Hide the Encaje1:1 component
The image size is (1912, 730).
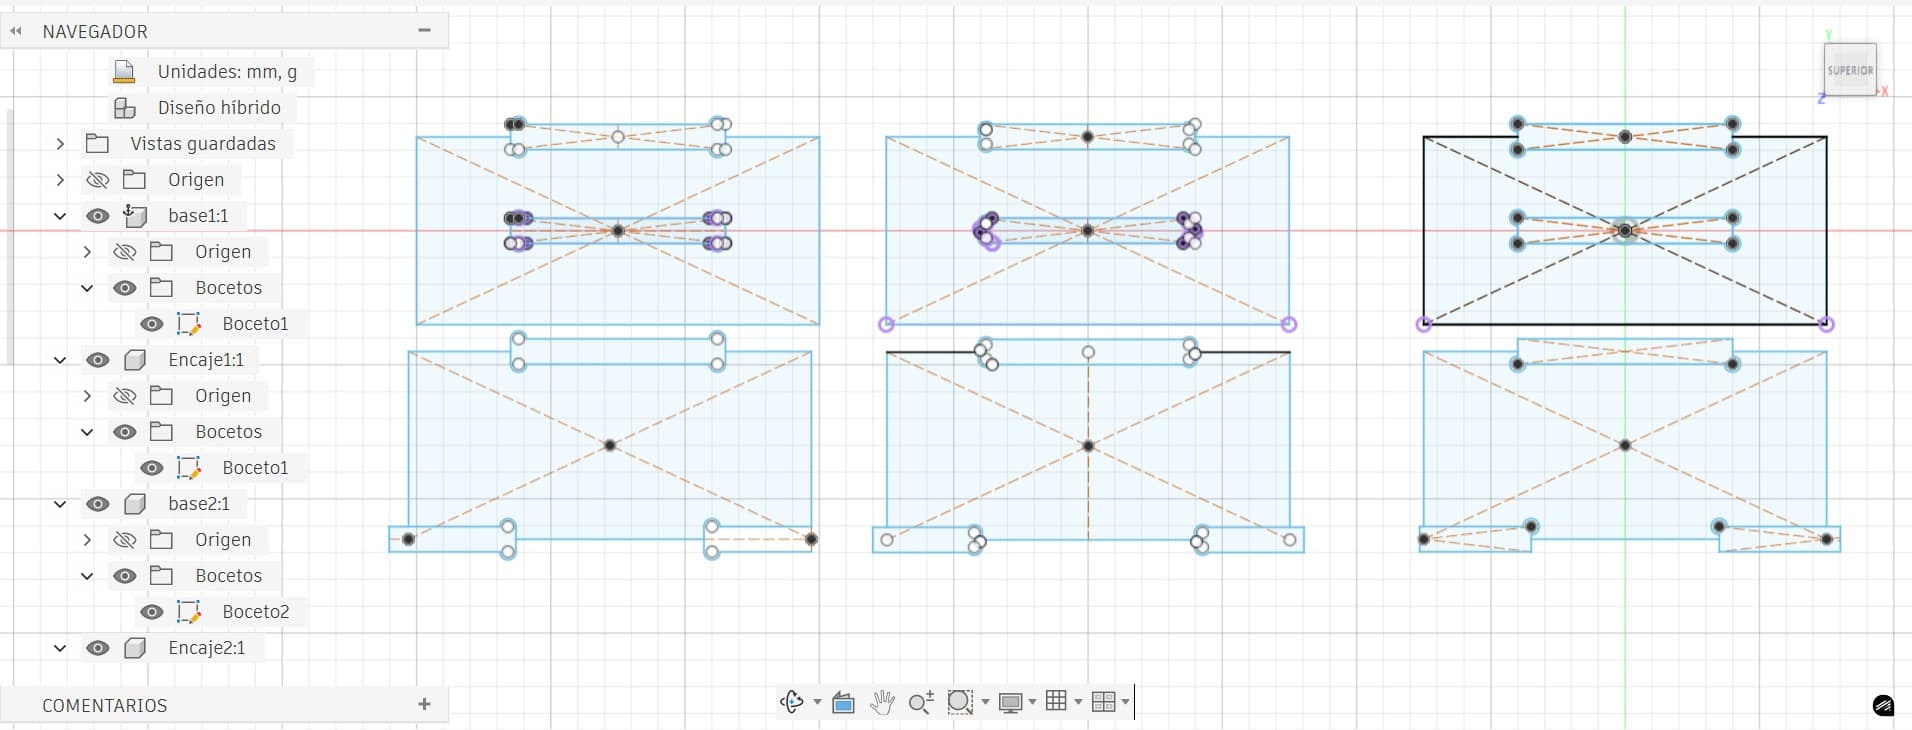[97, 360]
